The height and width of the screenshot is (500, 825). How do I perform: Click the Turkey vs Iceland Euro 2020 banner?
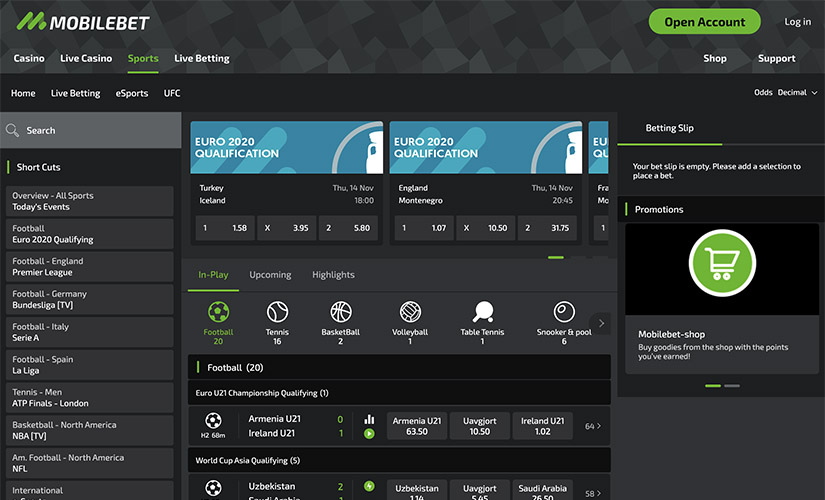click(x=287, y=147)
